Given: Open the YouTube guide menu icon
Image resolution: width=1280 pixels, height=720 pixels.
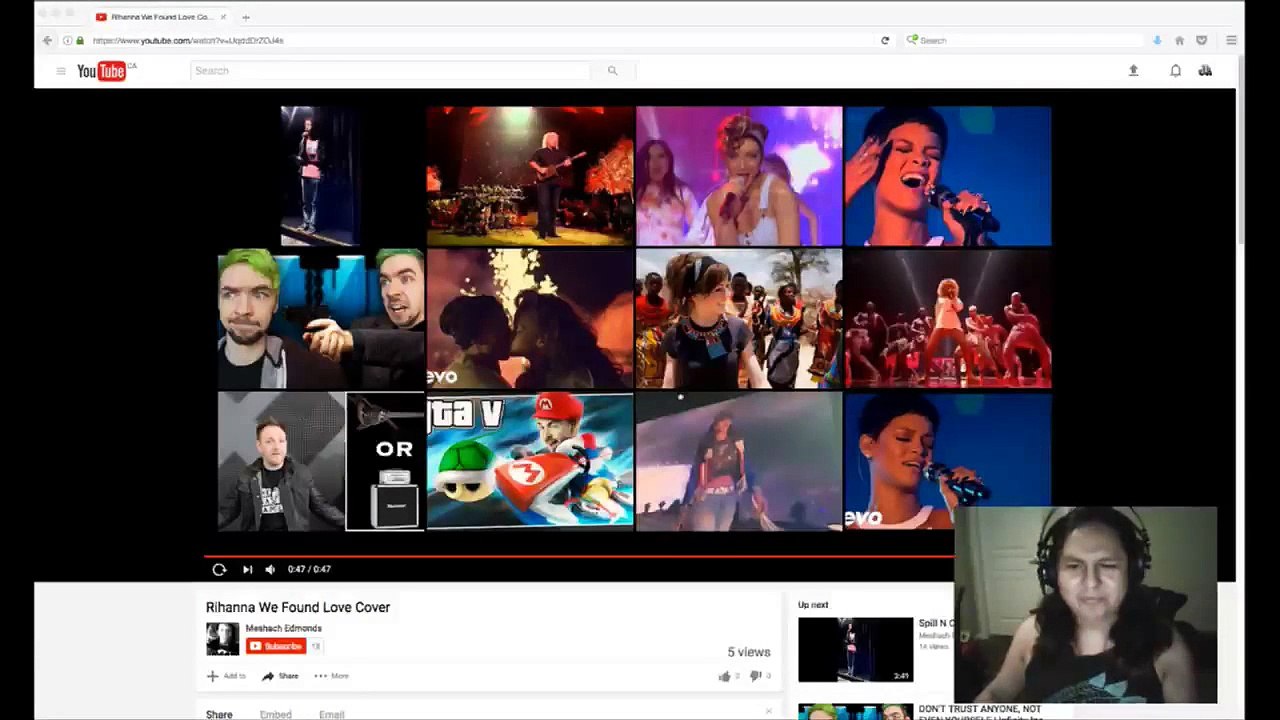Looking at the screenshot, I should (61, 71).
